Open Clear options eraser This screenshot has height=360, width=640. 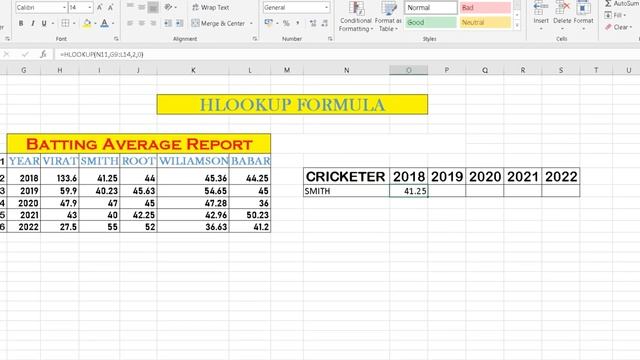tap(618, 27)
